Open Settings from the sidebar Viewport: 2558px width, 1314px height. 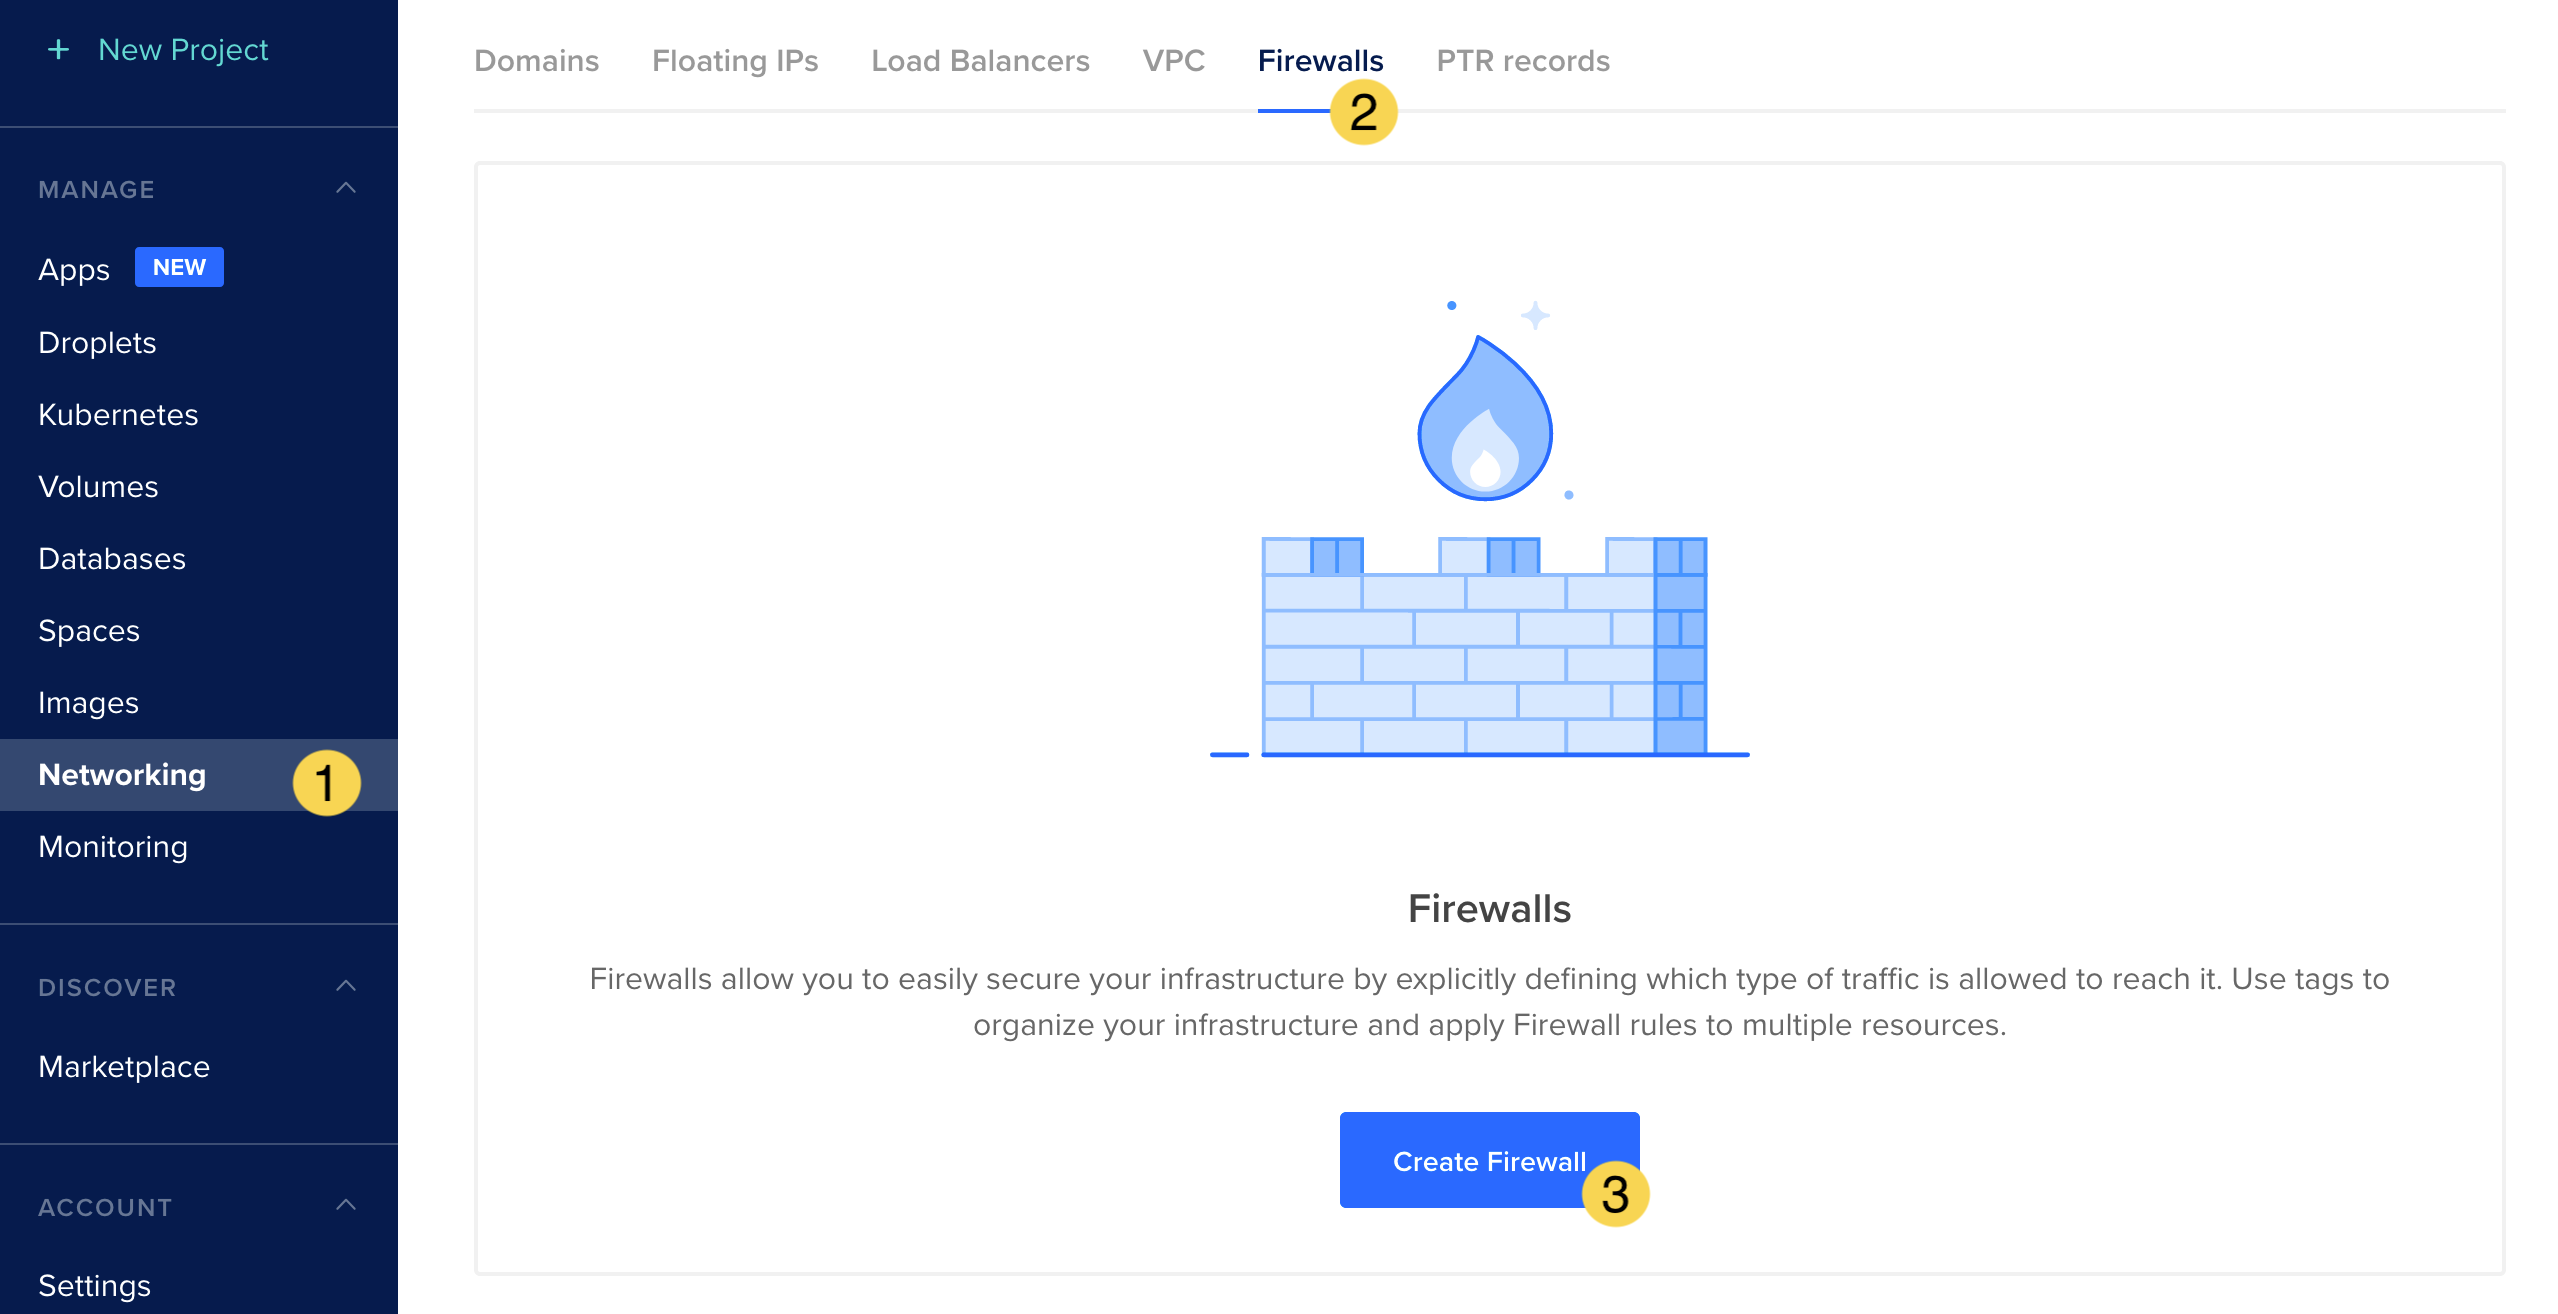[93, 1284]
